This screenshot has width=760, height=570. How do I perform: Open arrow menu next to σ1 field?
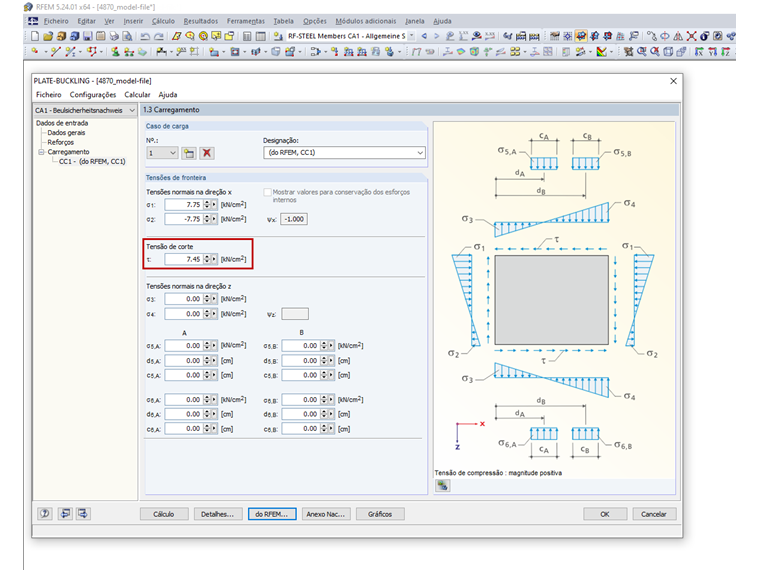point(214,205)
